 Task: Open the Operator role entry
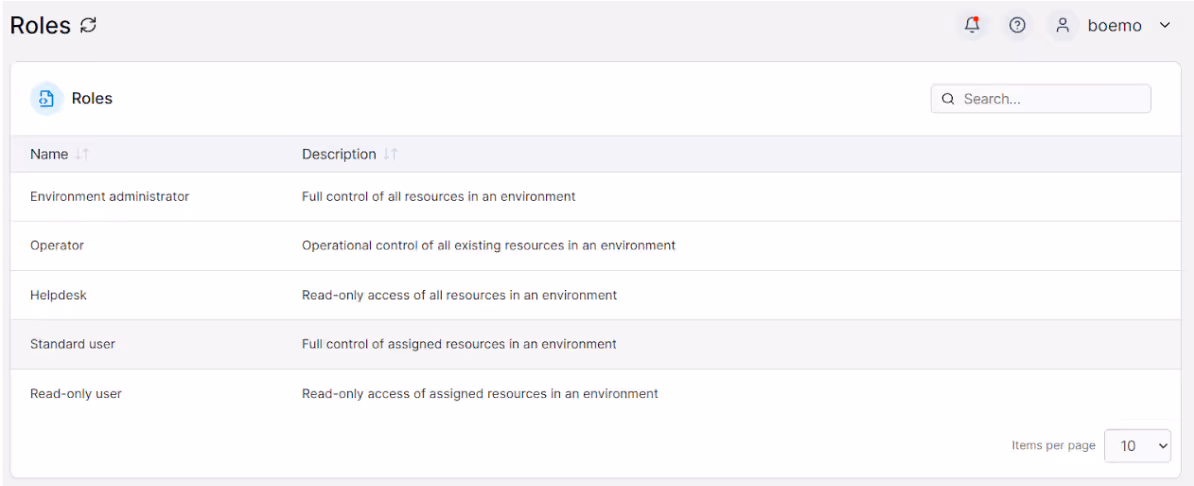click(x=595, y=246)
